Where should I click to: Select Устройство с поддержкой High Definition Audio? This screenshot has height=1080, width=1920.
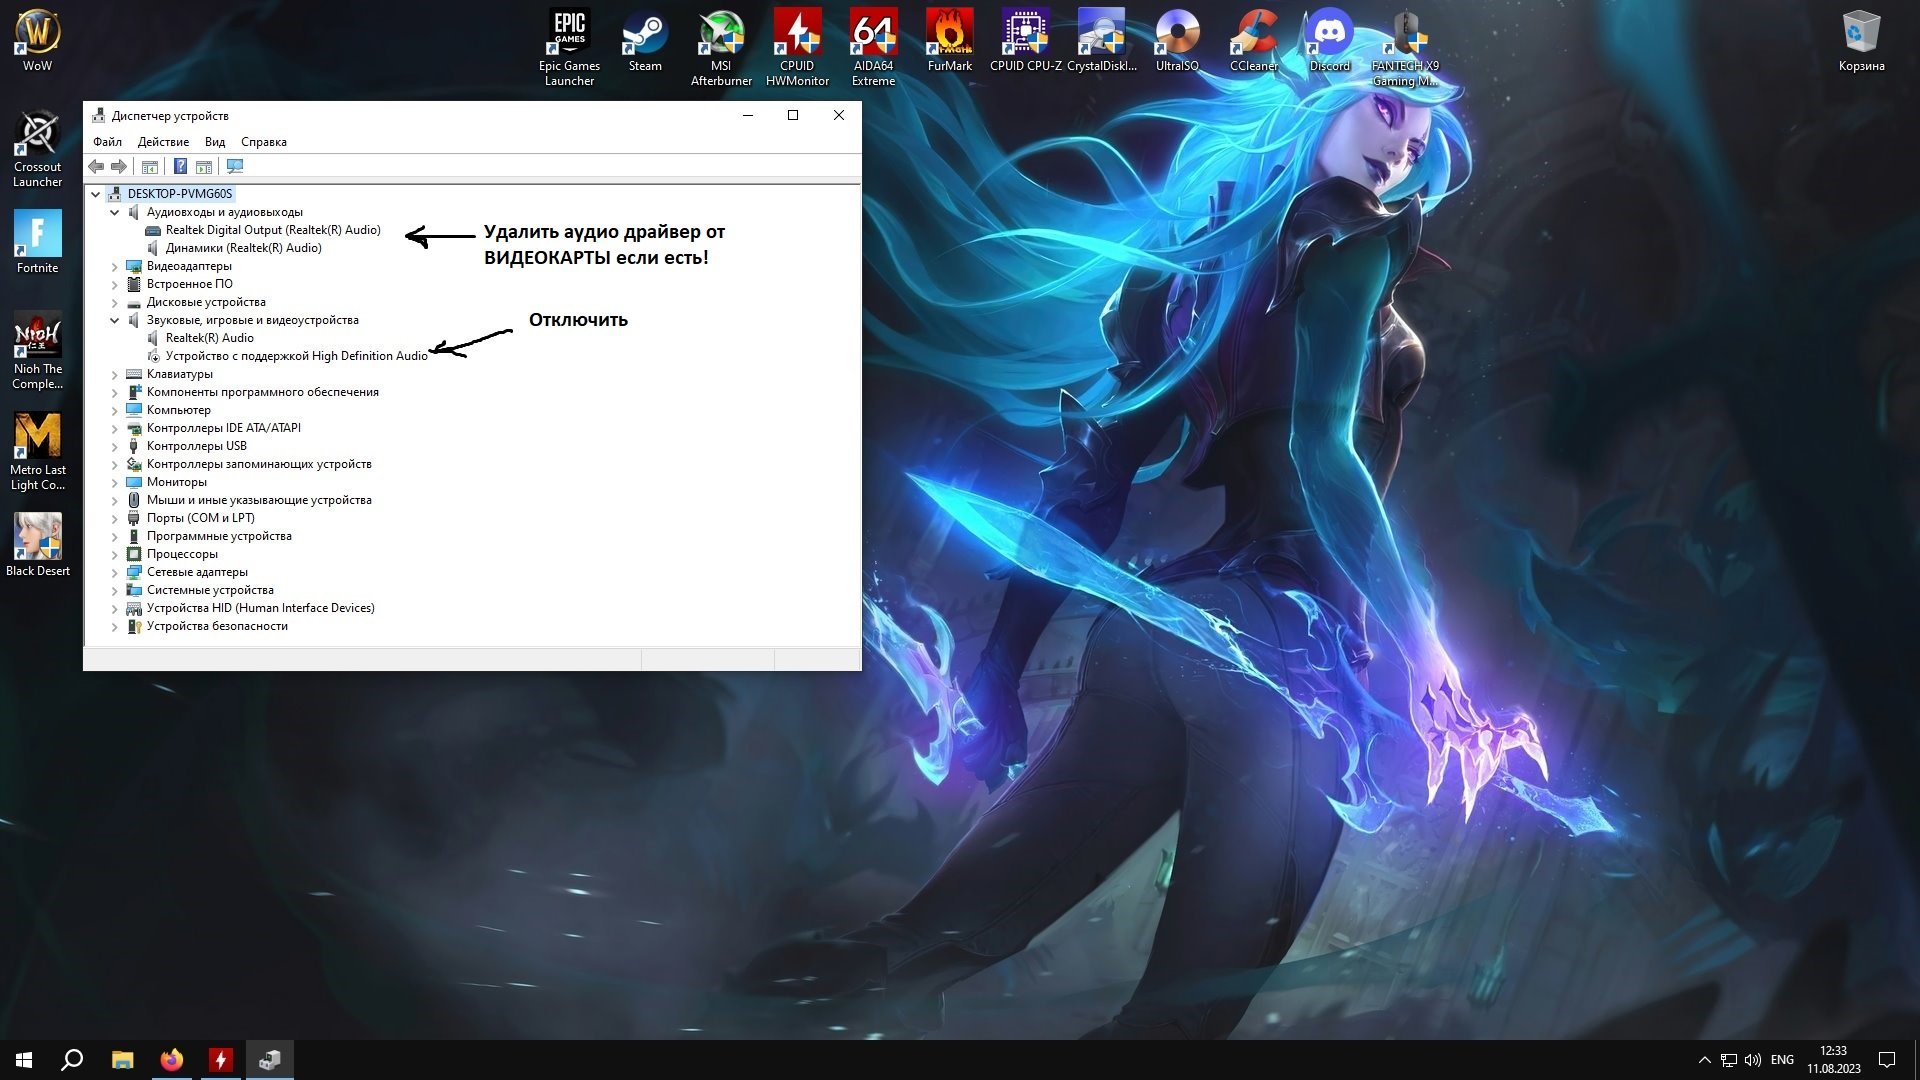coord(296,356)
